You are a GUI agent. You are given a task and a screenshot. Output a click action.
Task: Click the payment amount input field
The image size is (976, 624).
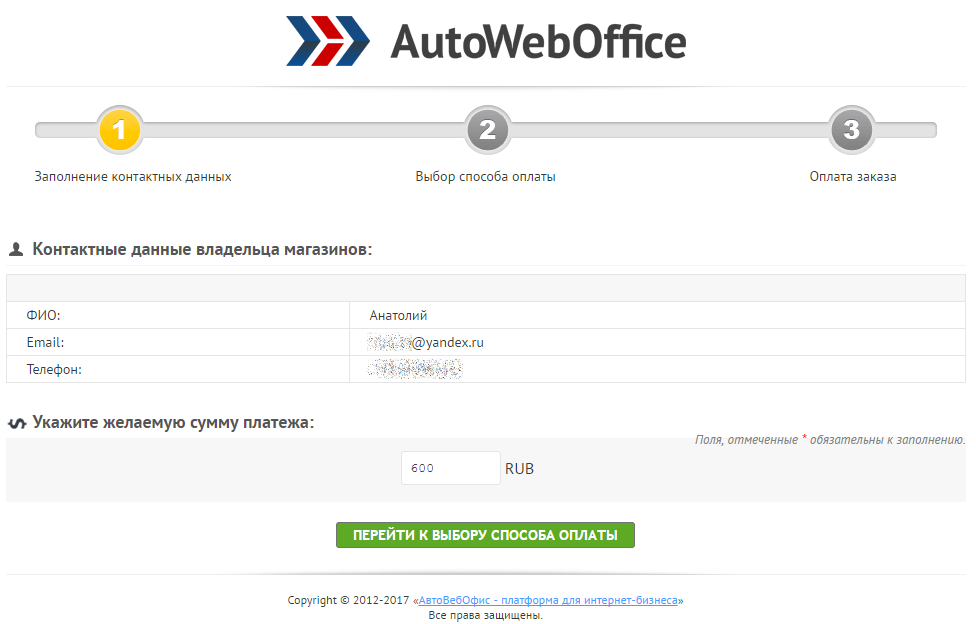(450, 468)
